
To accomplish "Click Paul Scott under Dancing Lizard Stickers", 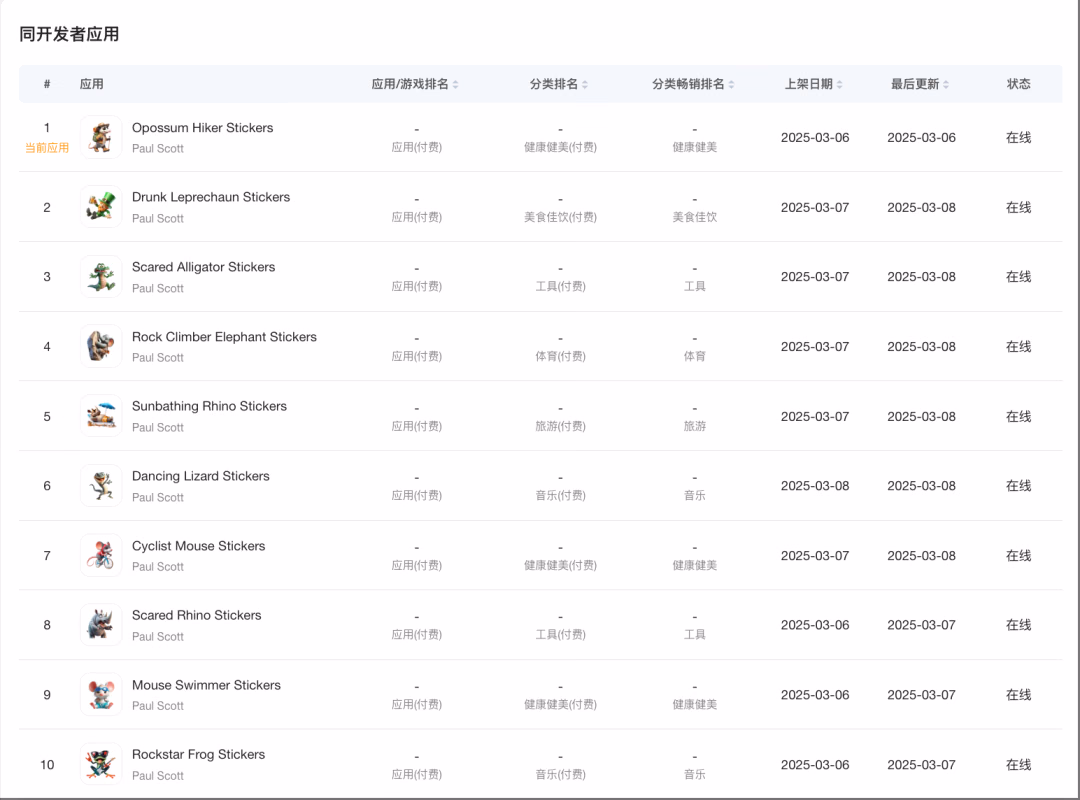I will (x=158, y=498).
